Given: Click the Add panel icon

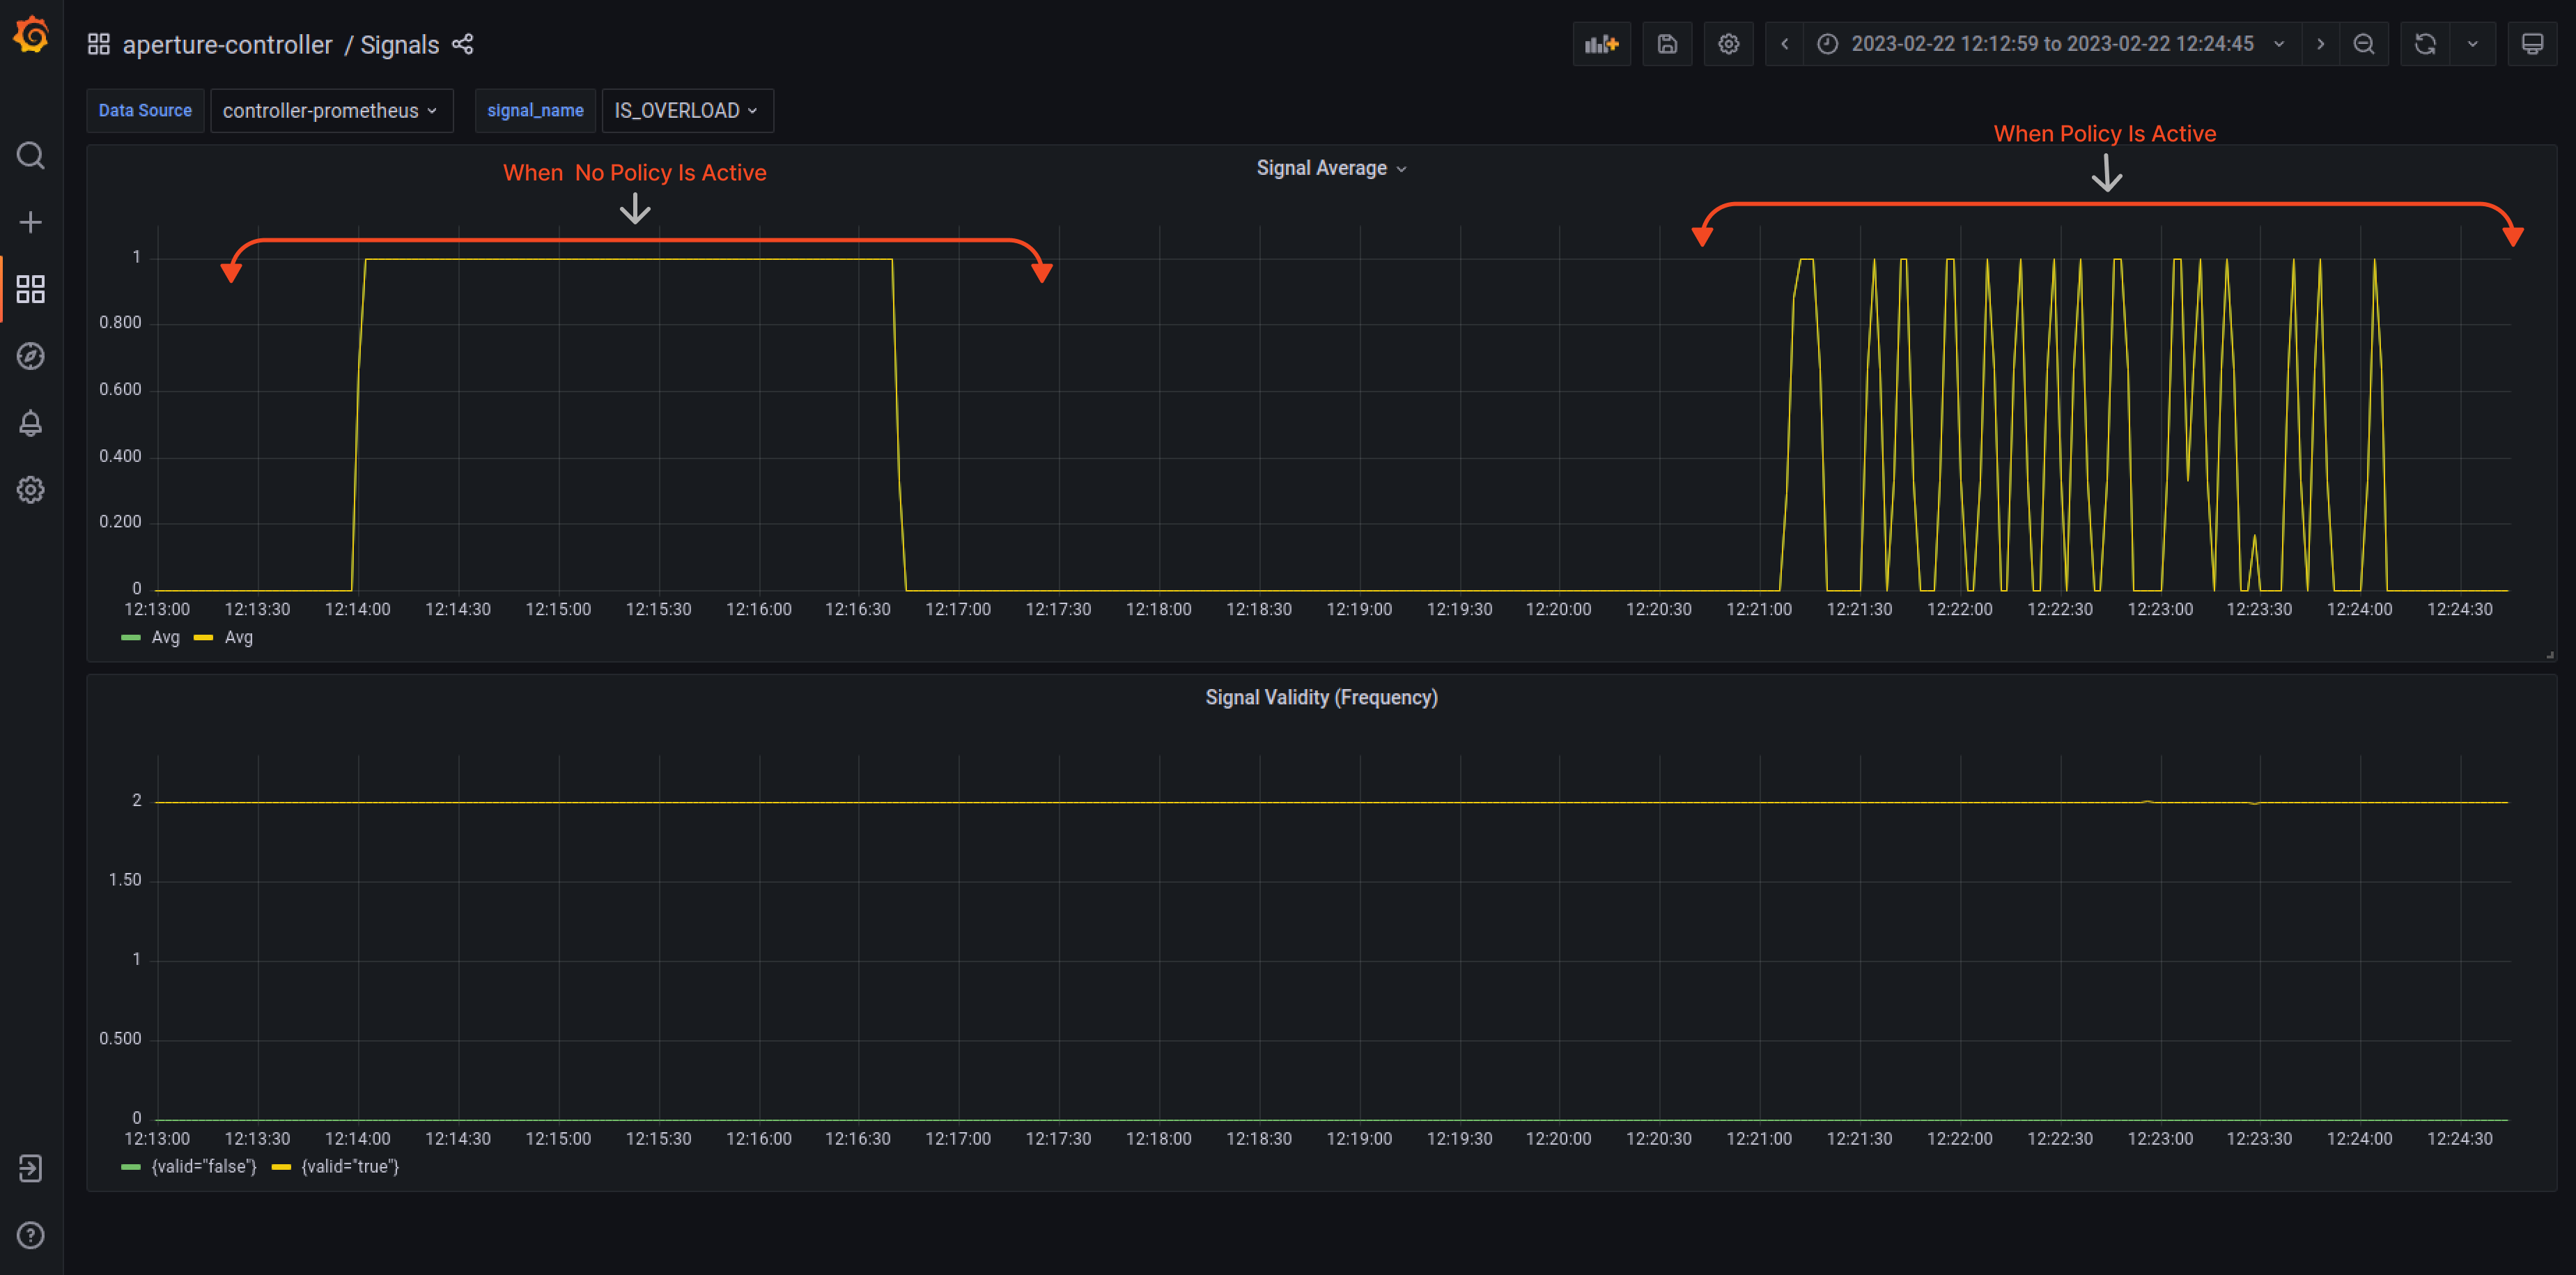Looking at the screenshot, I should point(1602,44).
